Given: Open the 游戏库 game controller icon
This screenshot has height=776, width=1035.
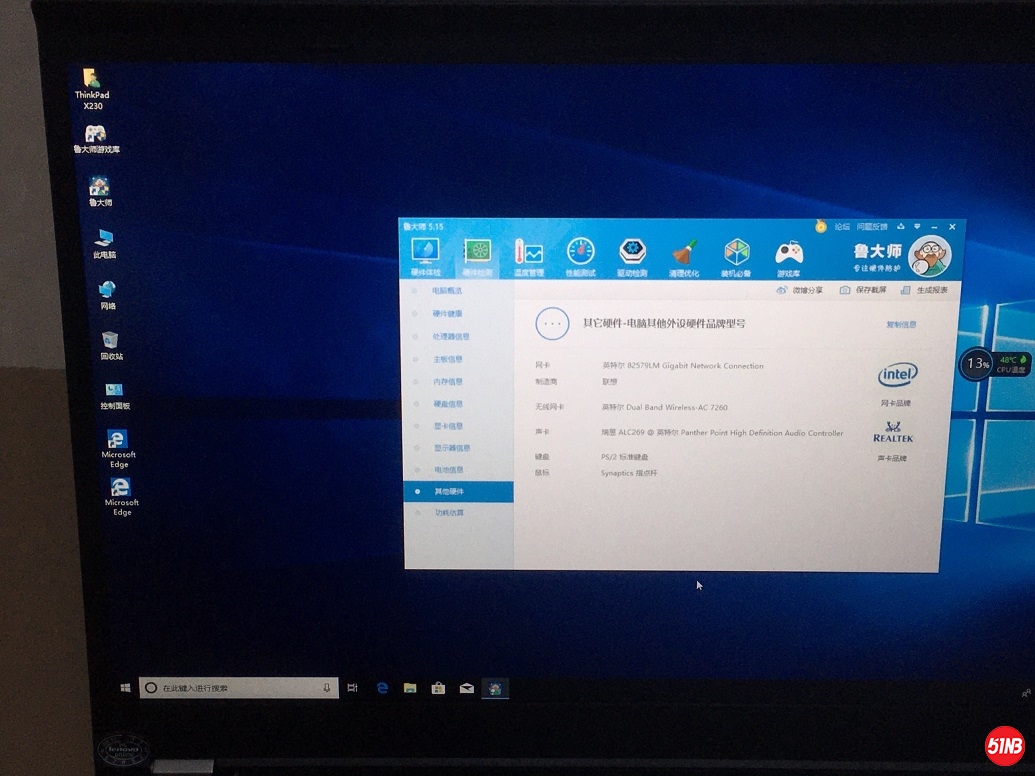Looking at the screenshot, I should tap(789, 257).
